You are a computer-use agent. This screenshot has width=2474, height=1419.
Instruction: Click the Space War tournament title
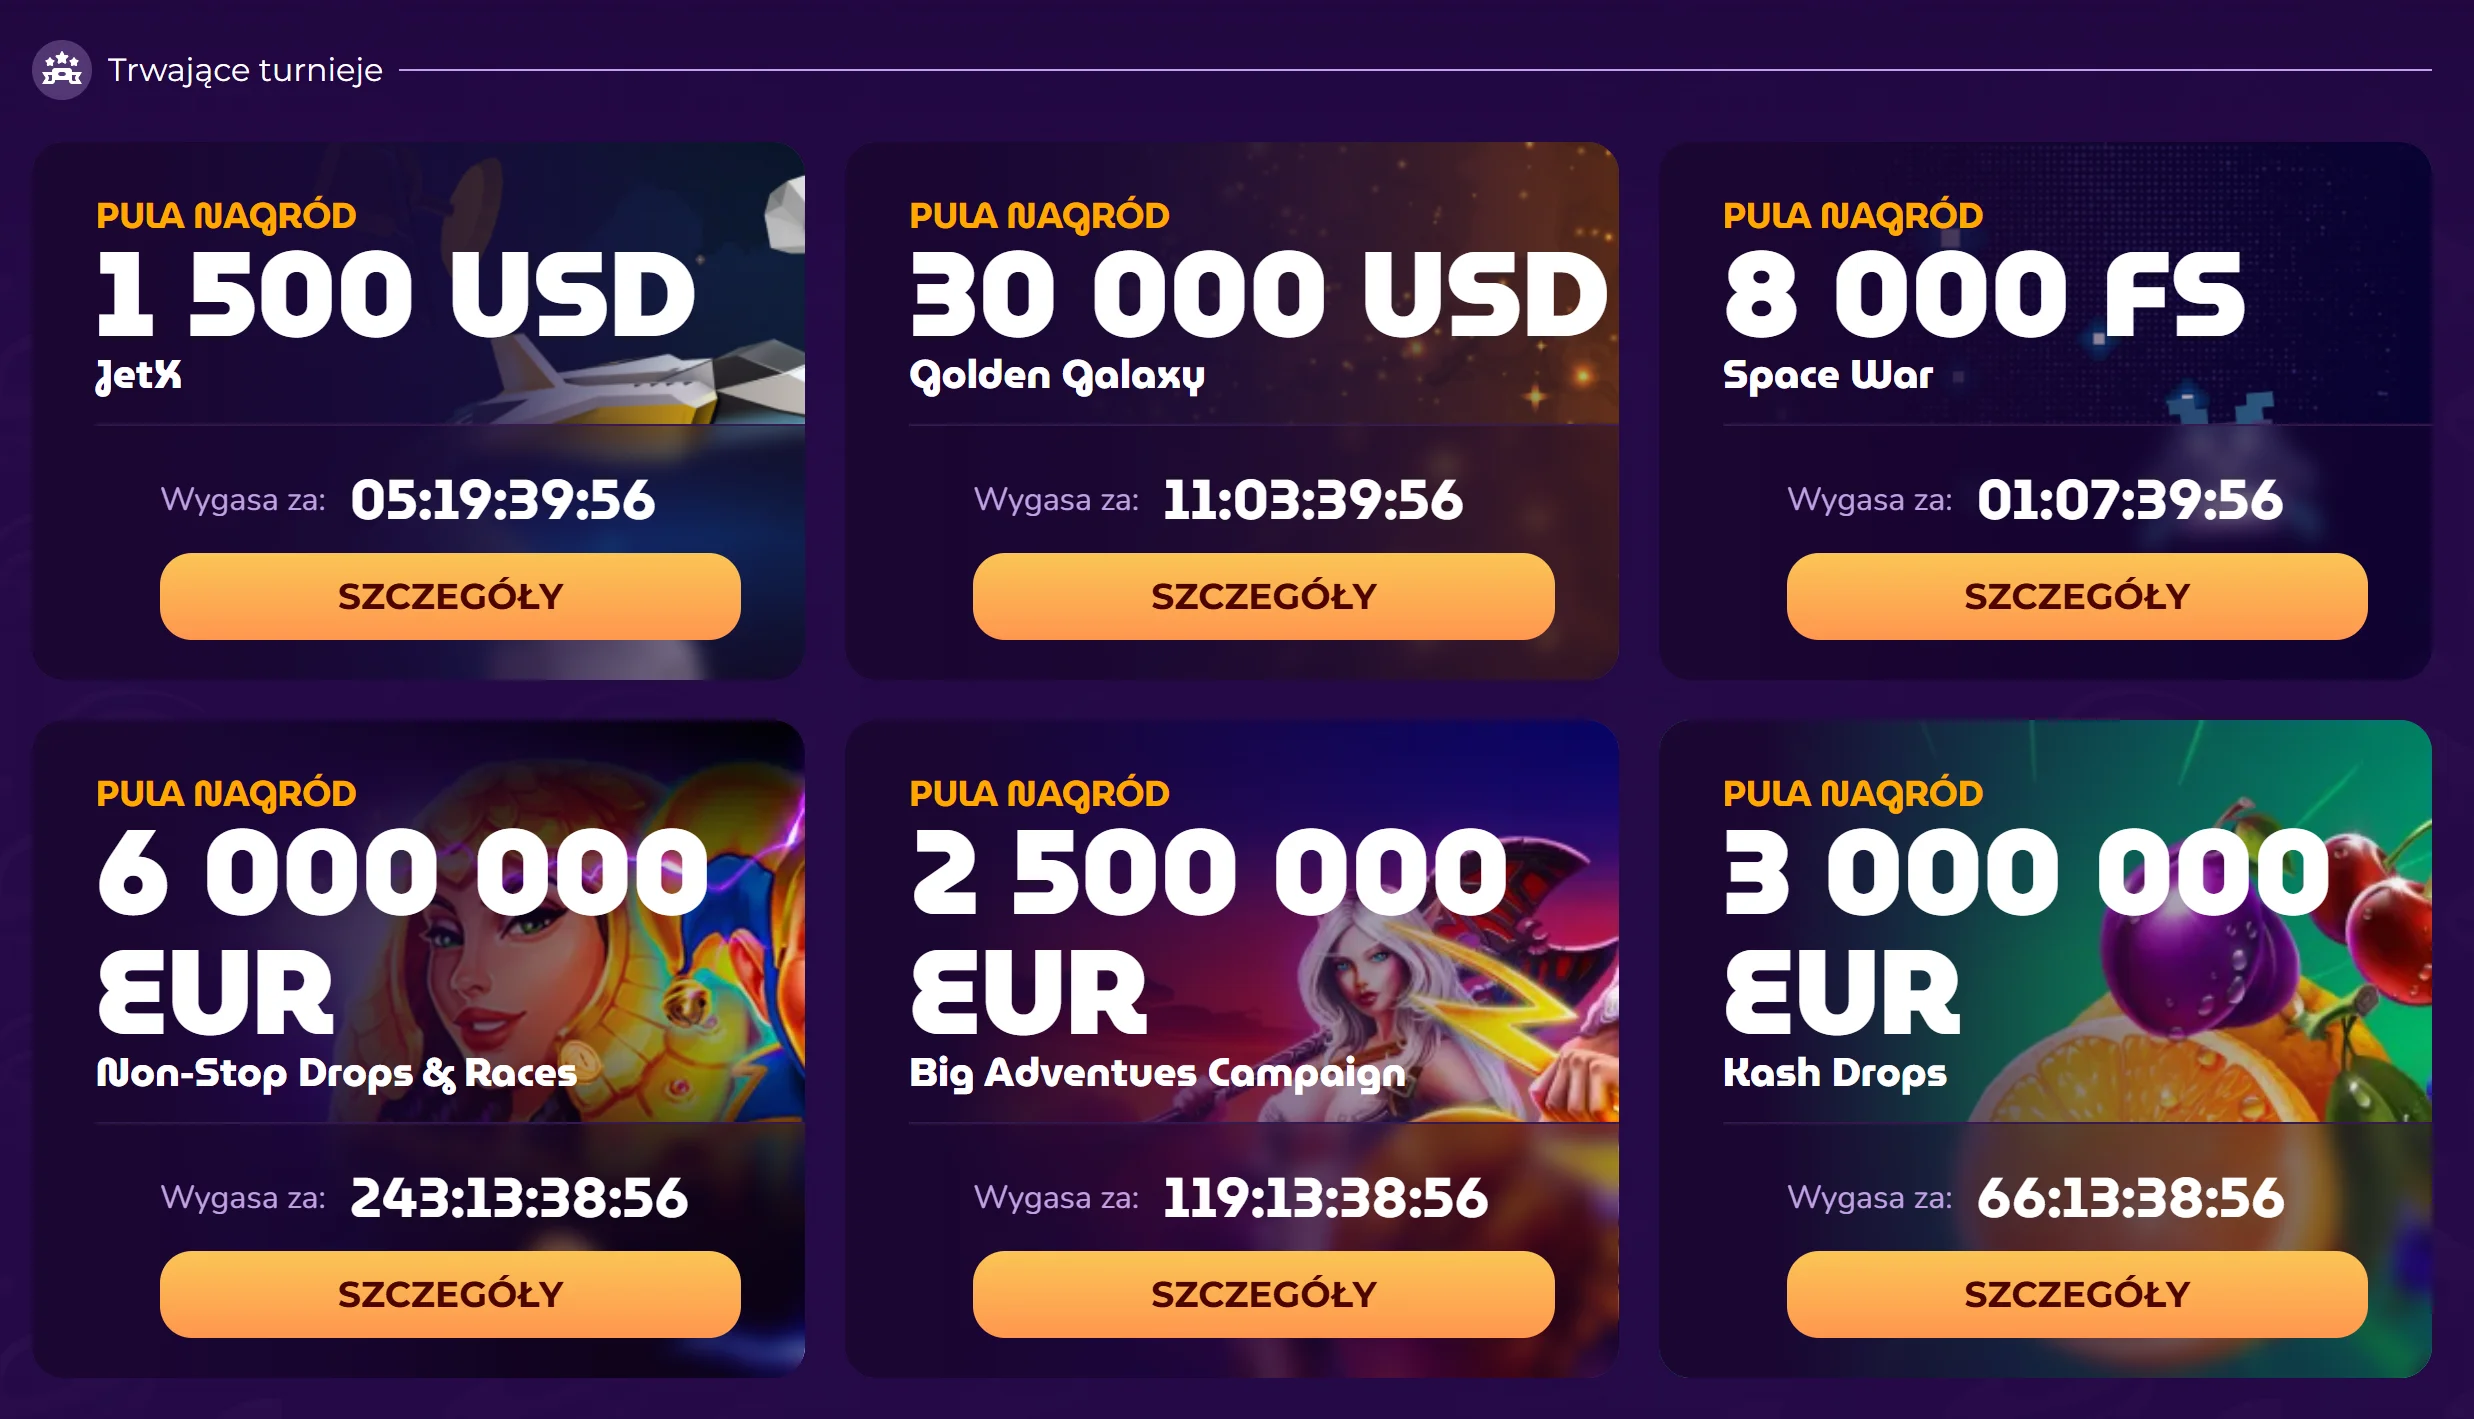tap(1827, 375)
